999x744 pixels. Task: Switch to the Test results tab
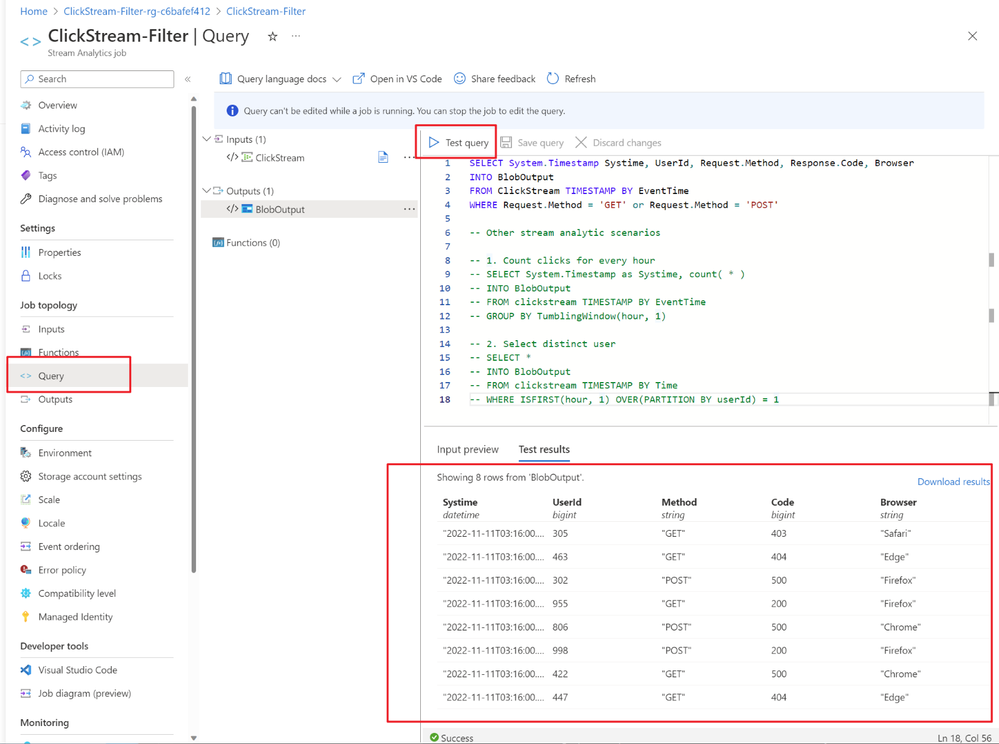(x=544, y=450)
